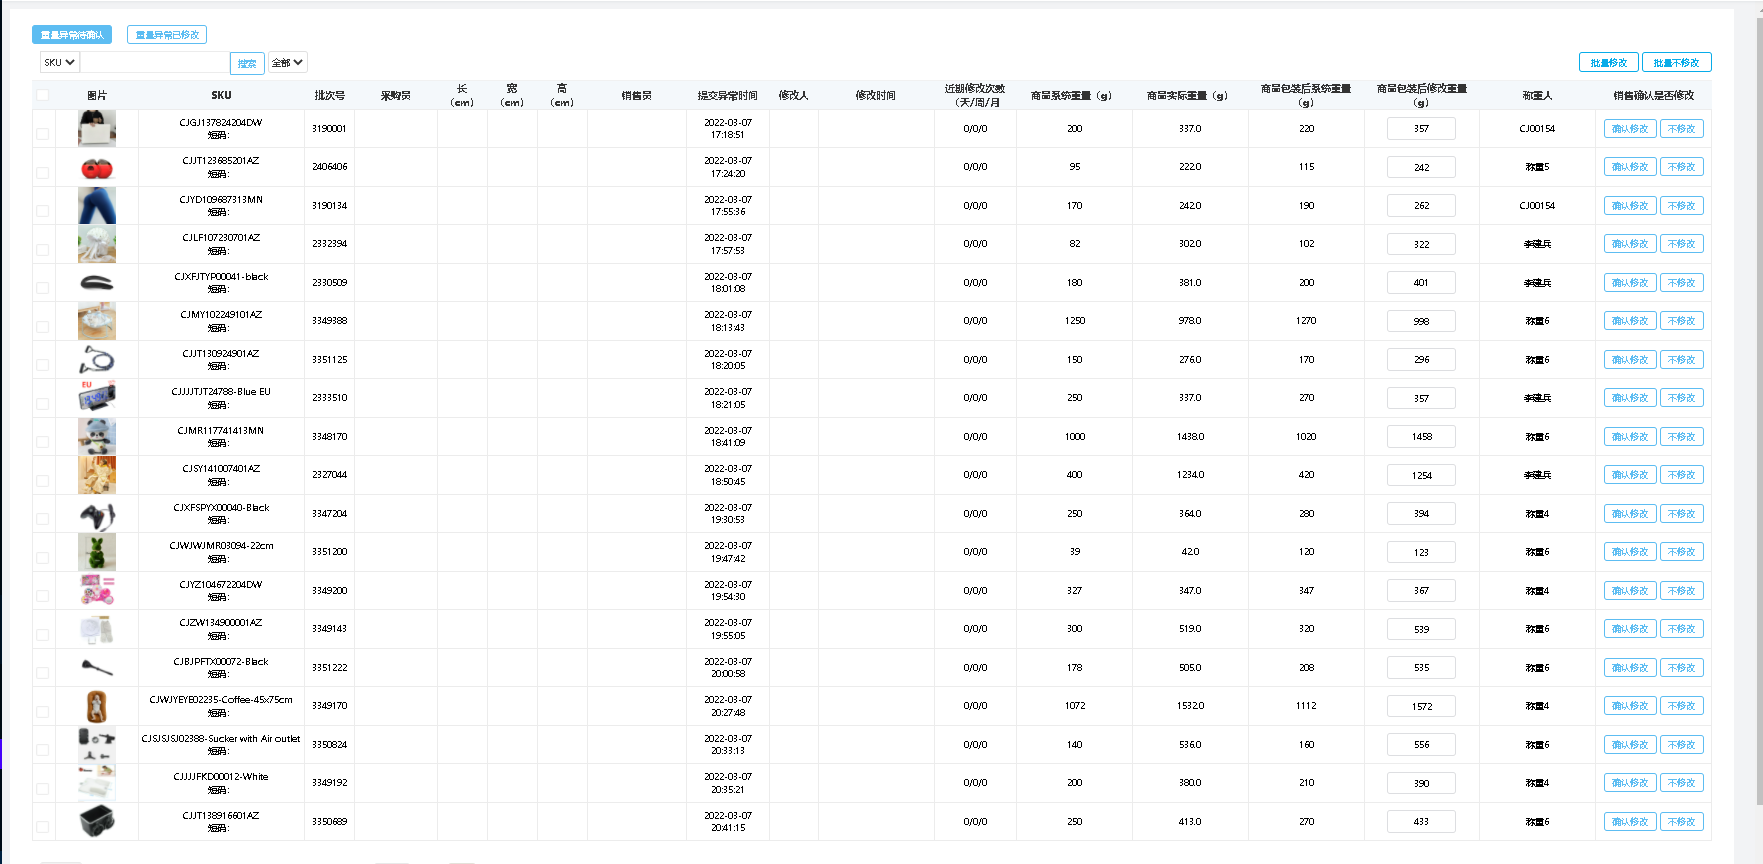Click 确认修改 for row CJYZ104672204DW

[x=1630, y=591]
